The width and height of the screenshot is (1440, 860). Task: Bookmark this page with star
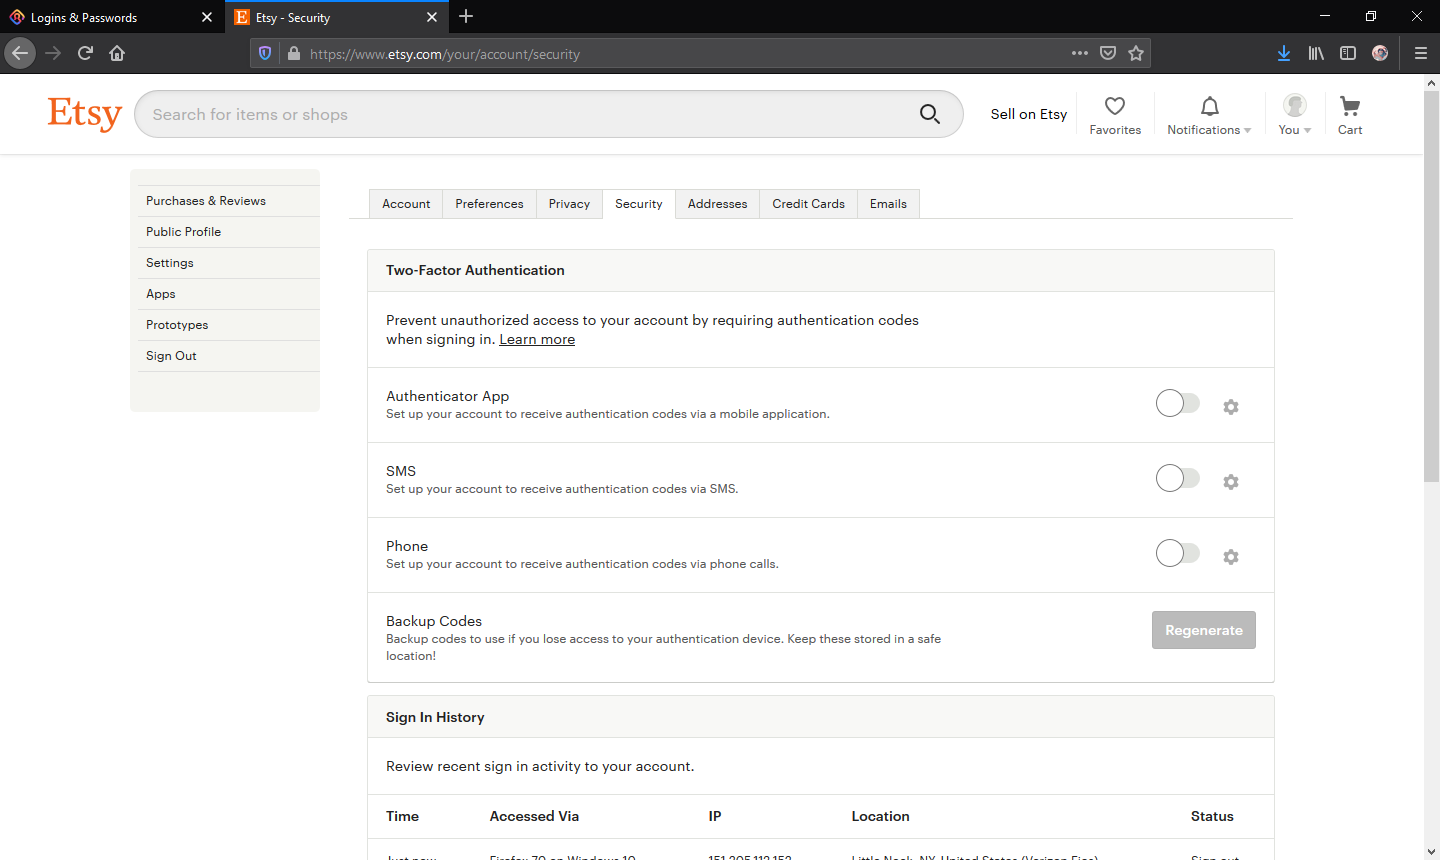(x=1136, y=53)
